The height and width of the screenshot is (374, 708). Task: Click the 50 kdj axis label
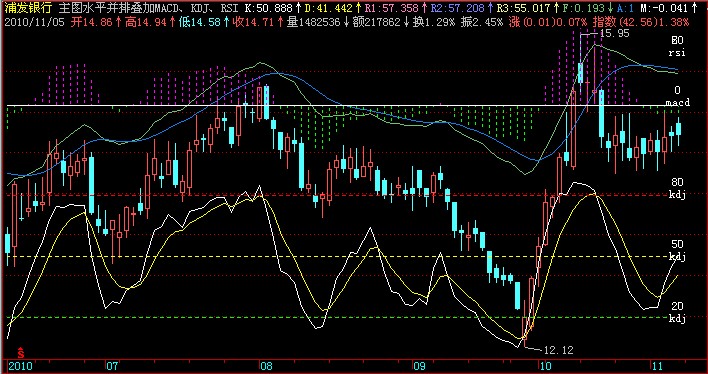point(677,251)
